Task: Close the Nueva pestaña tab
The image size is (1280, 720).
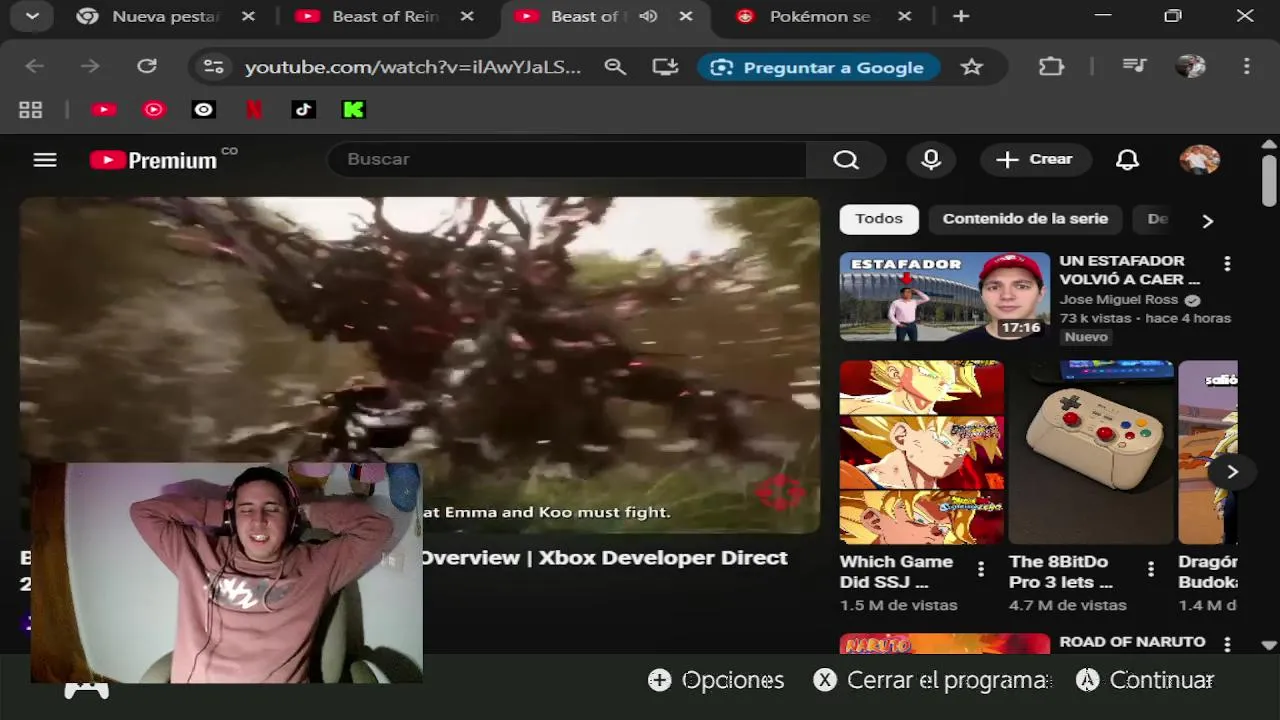Action: point(248,16)
